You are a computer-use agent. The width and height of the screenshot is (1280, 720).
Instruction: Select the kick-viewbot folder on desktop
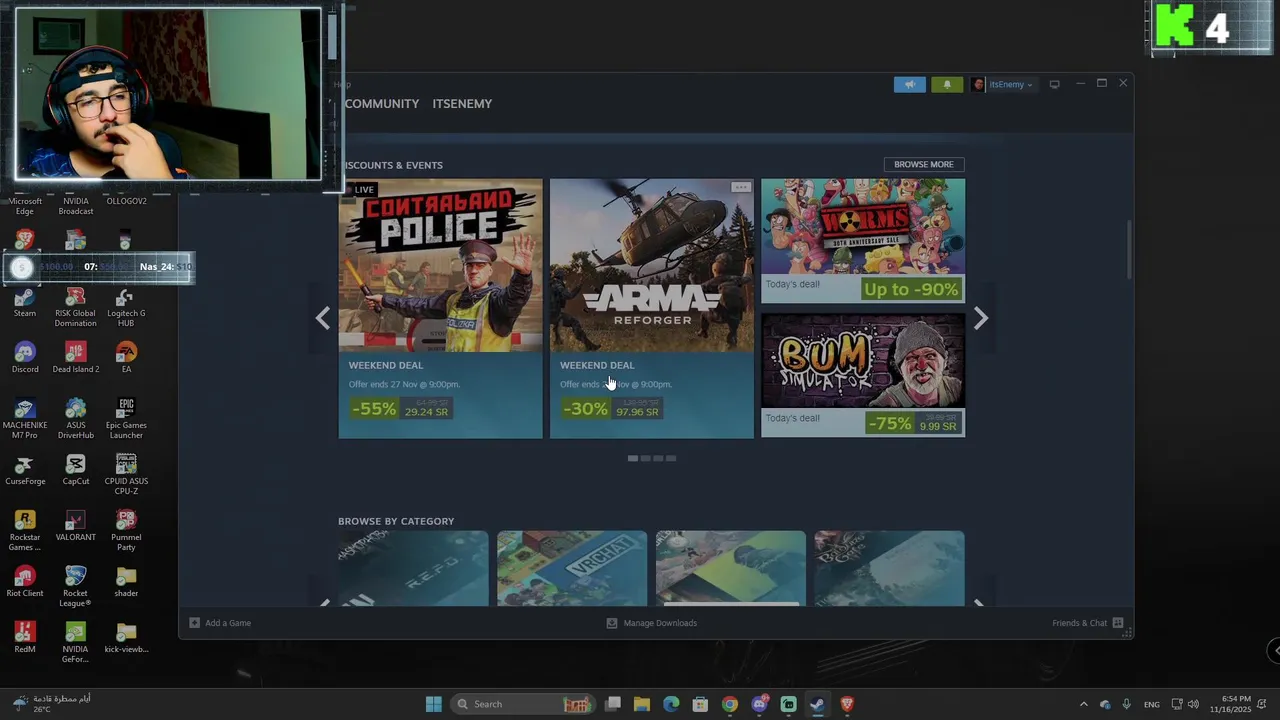[x=125, y=638]
